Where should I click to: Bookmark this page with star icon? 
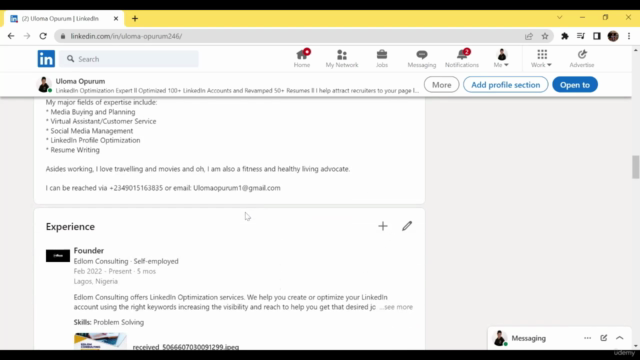tap(545, 36)
